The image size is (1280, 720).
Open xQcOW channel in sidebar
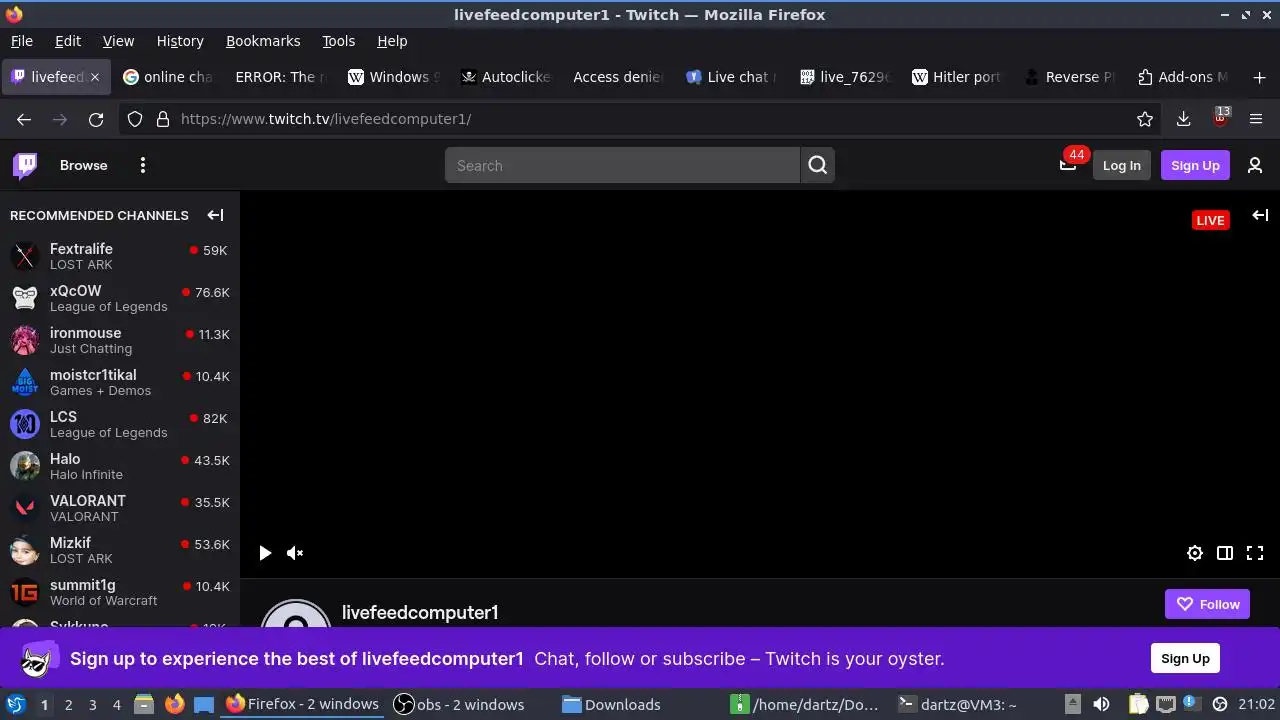tap(120, 298)
